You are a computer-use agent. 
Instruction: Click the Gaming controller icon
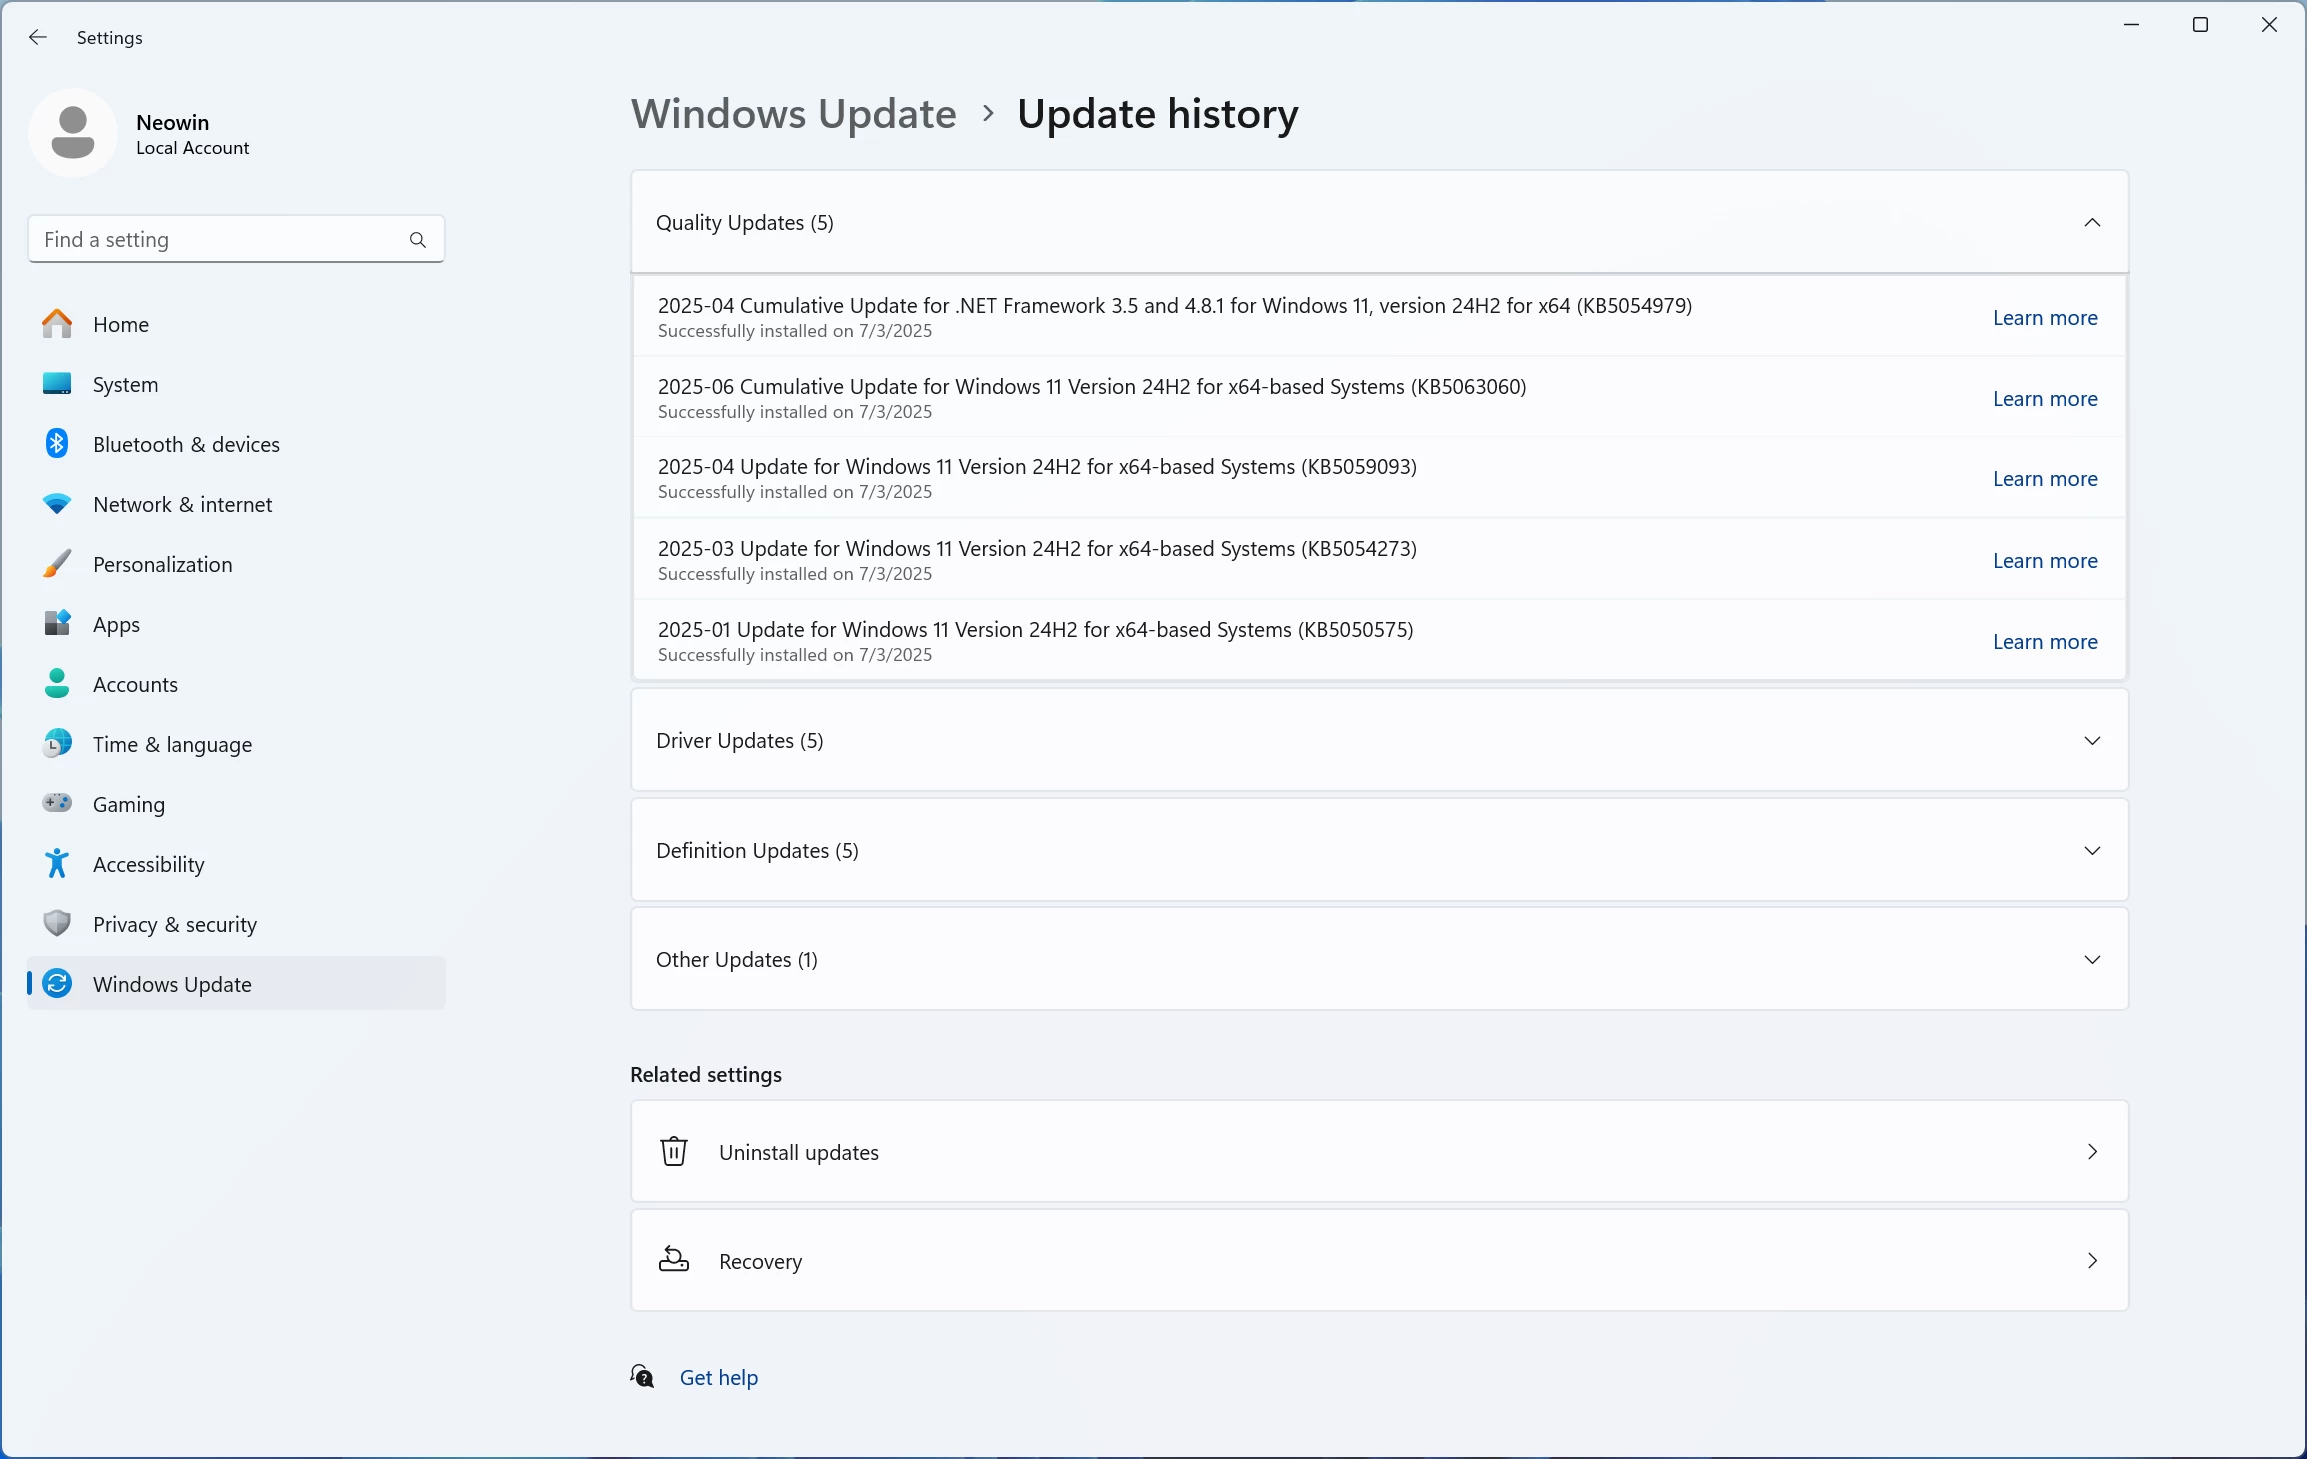pos(57,803)
